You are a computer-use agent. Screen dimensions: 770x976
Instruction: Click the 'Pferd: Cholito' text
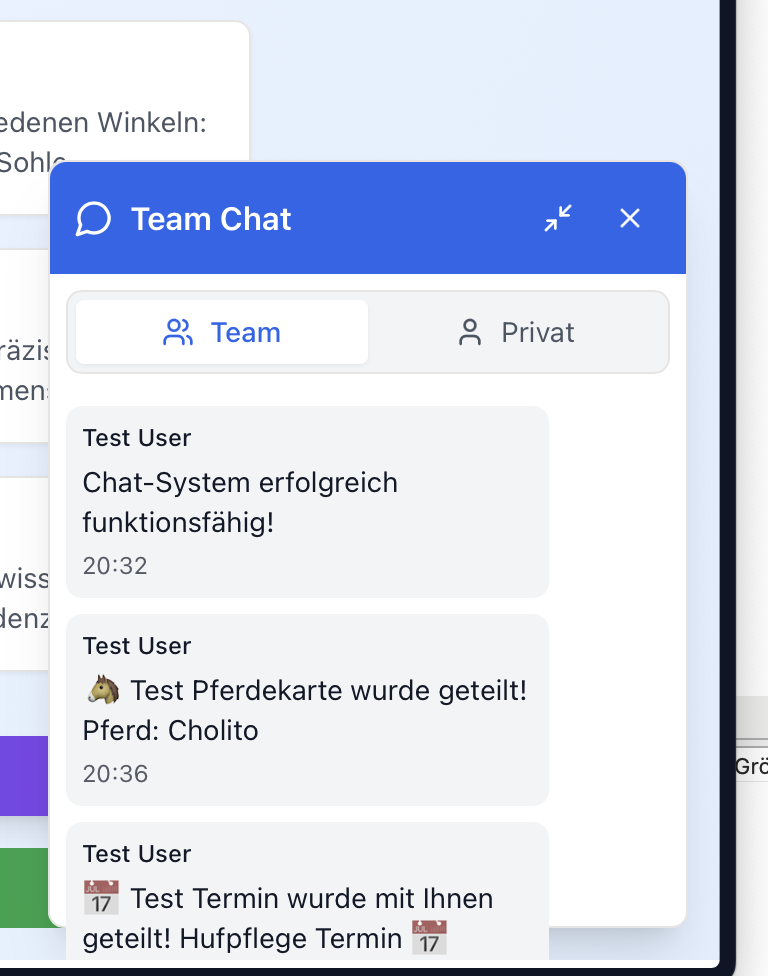click(x=171, y=731)
